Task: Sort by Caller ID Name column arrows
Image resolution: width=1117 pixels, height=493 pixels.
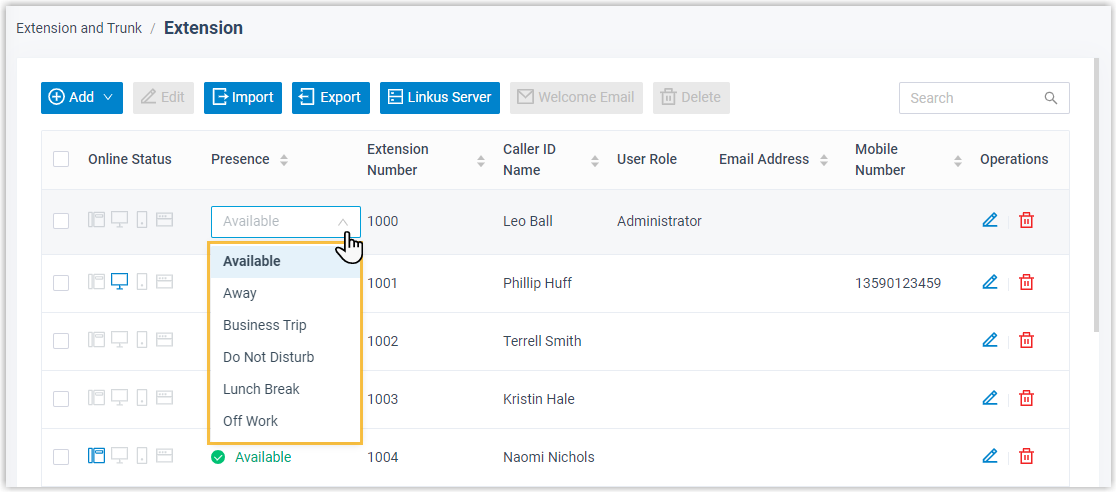Action: 595,161
